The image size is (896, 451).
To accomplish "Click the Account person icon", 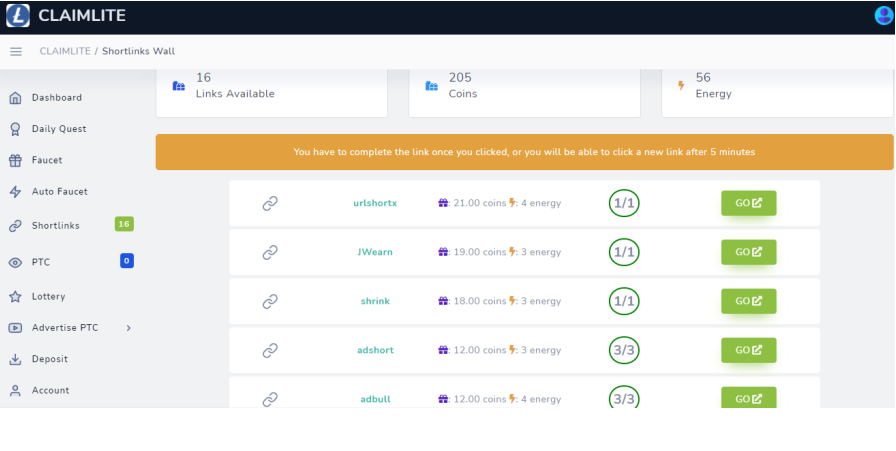I will (15, 391).
